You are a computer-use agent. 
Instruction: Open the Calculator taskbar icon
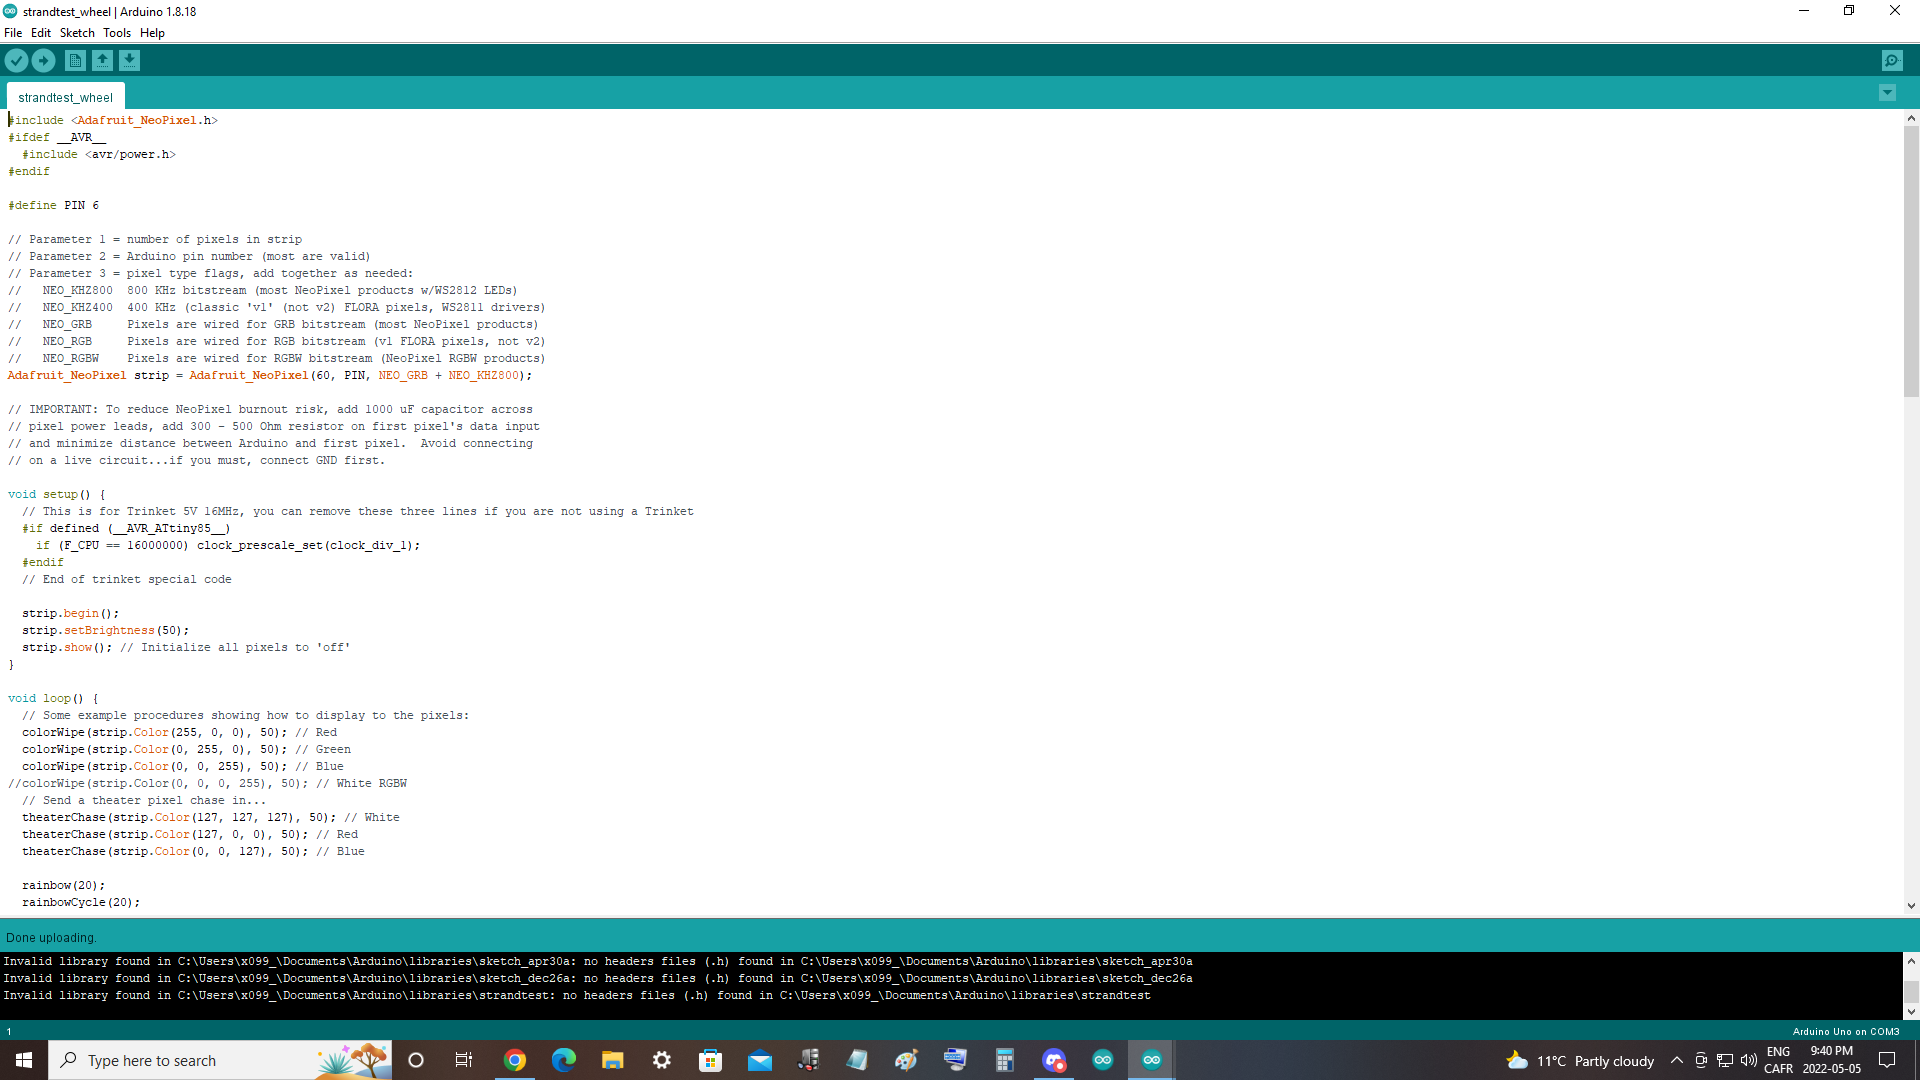pos(1005,1060)
